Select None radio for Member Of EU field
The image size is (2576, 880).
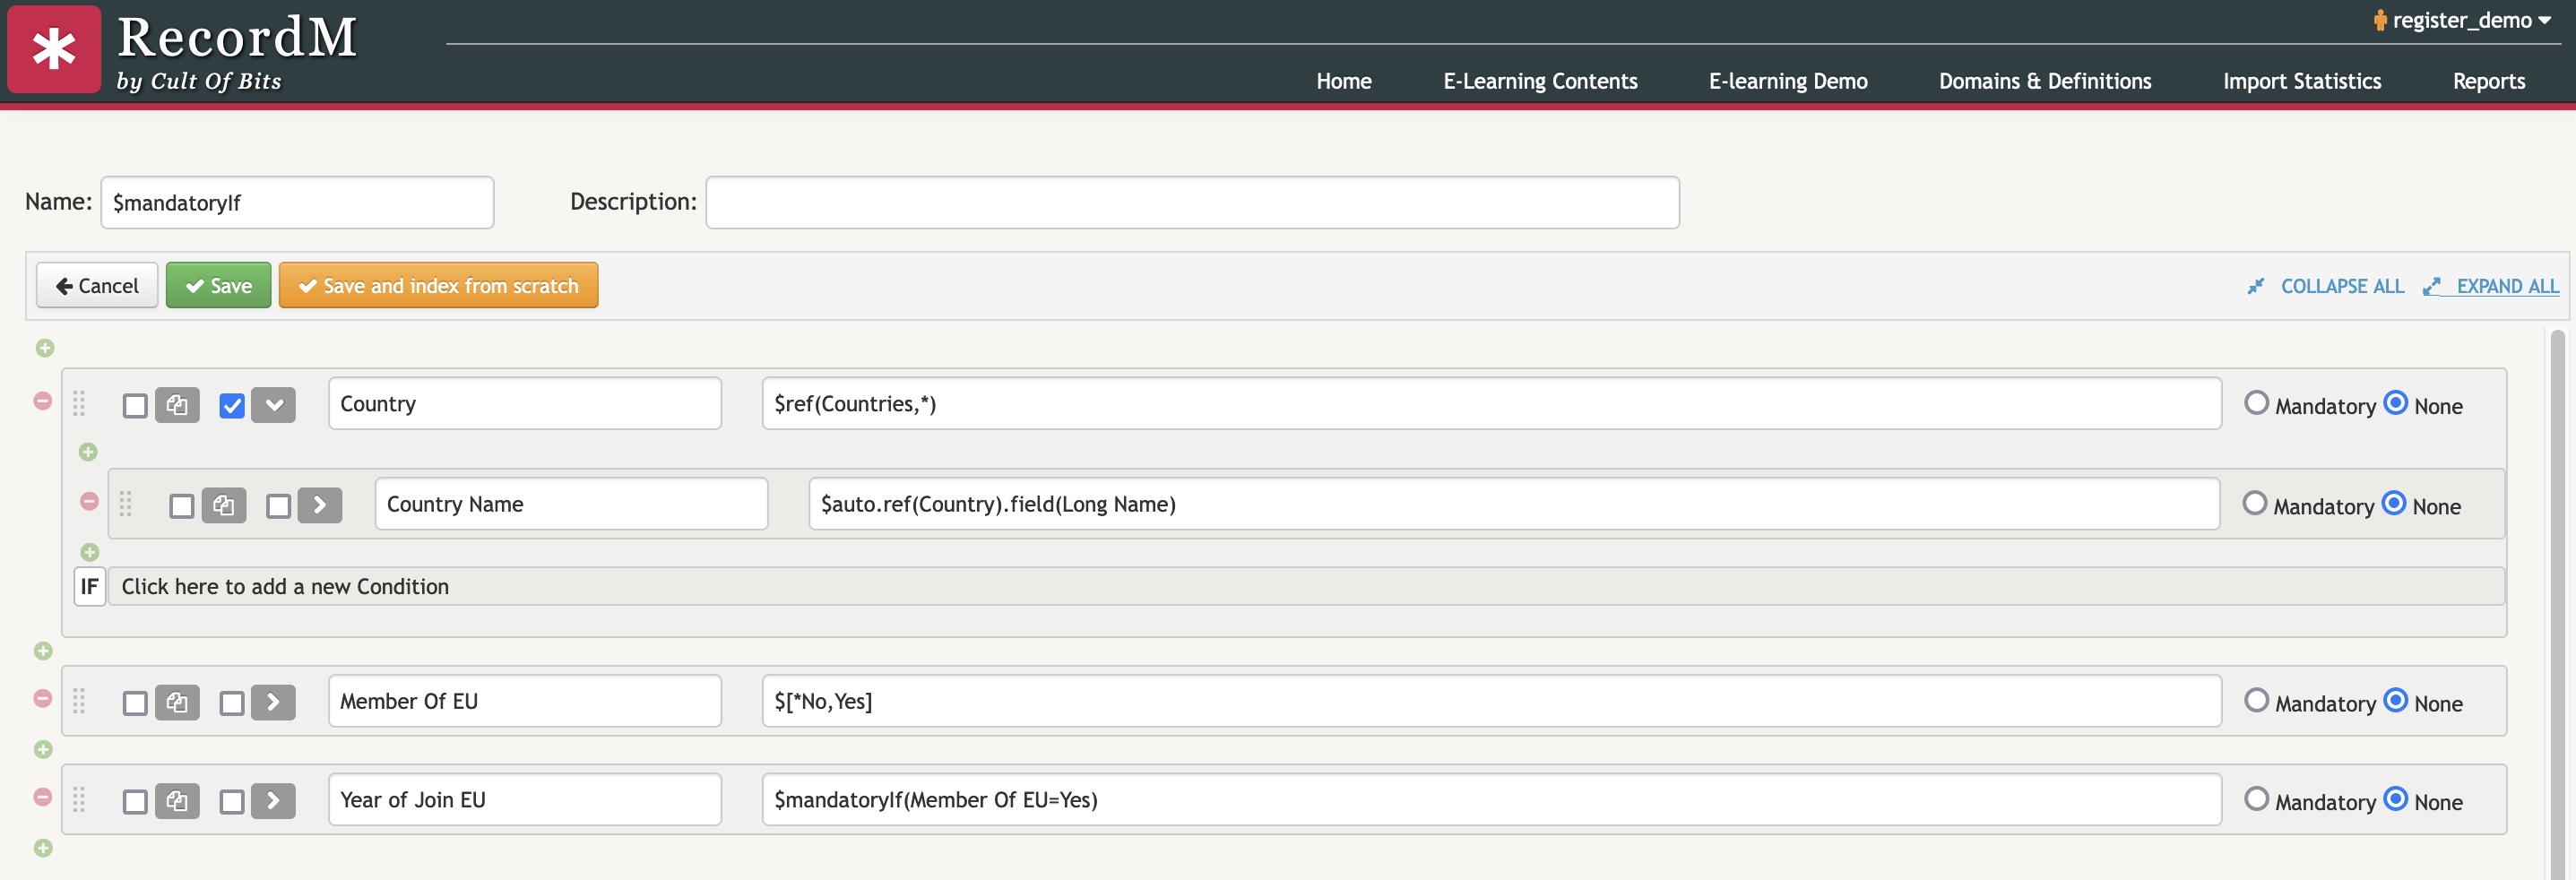2396,699
